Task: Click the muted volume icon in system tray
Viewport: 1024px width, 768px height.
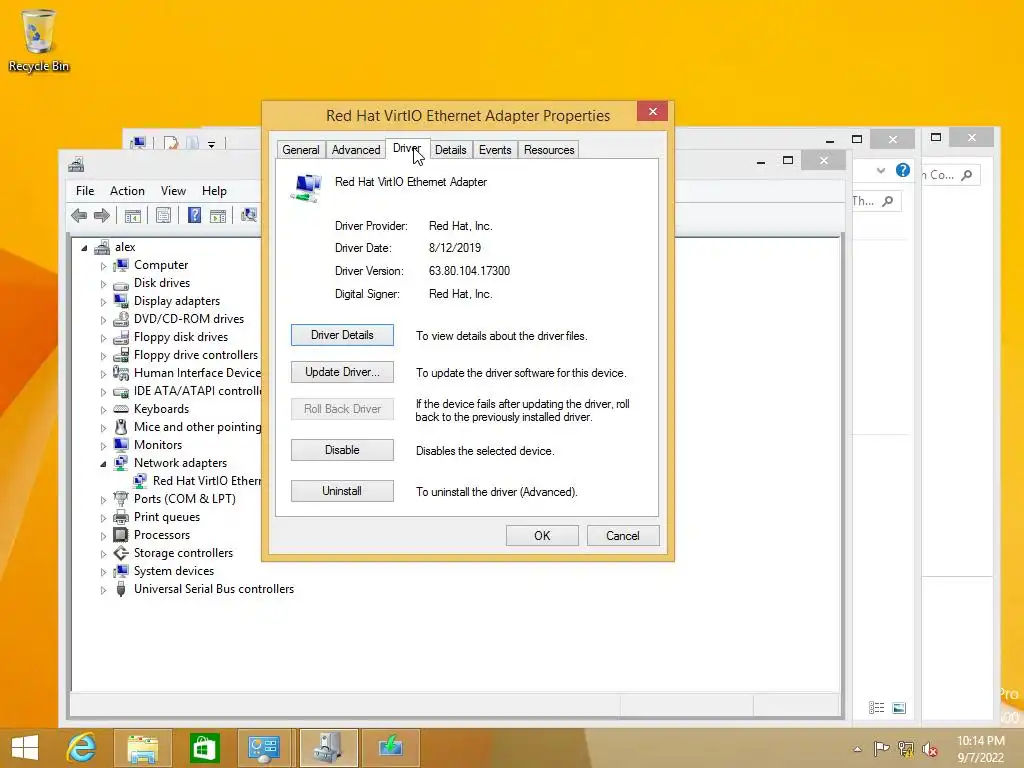Action: tap(929, 749)
